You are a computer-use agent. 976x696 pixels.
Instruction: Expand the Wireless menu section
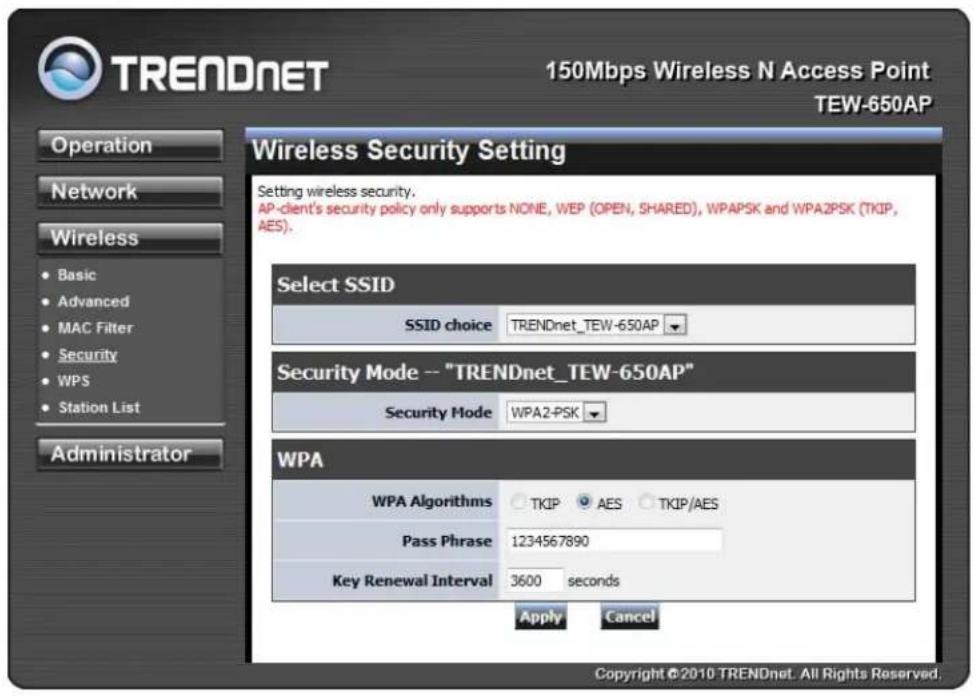130,238
